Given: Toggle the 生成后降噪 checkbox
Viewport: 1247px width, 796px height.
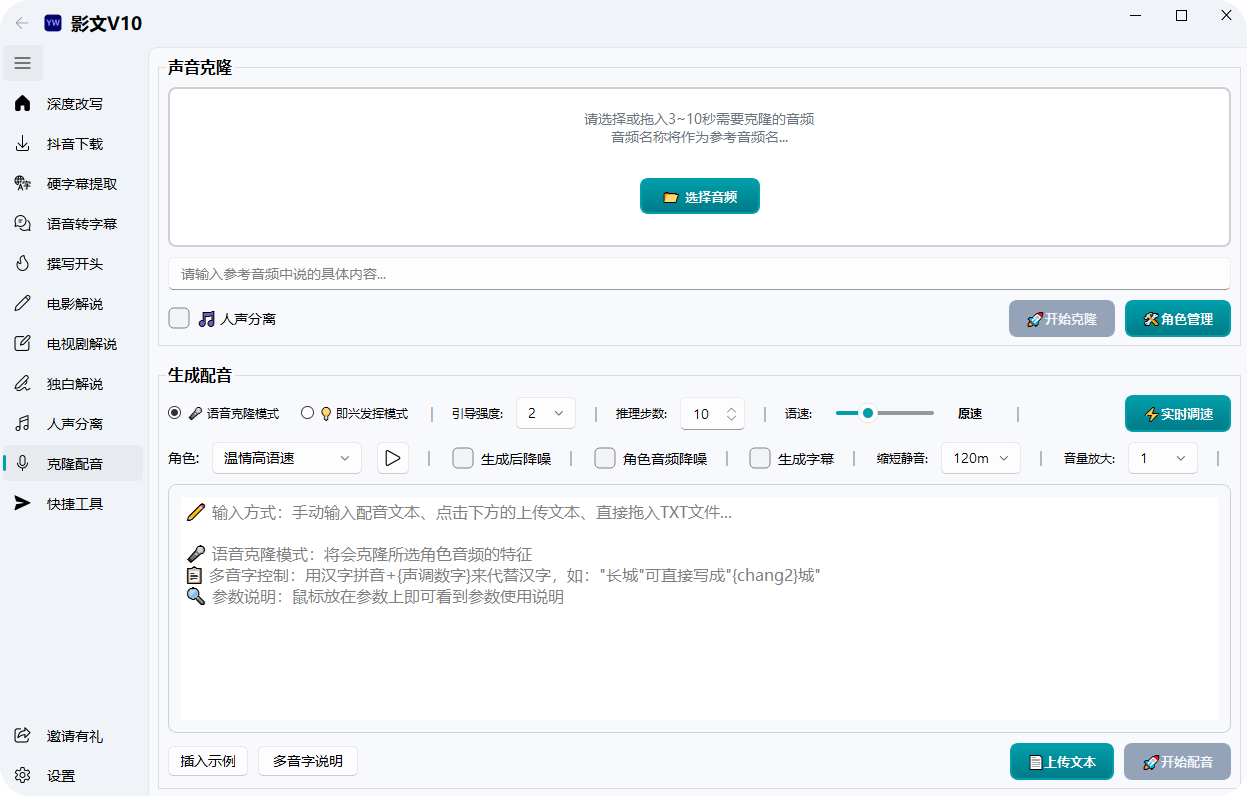Looking at the screenshot, I should tap(463, 458).
